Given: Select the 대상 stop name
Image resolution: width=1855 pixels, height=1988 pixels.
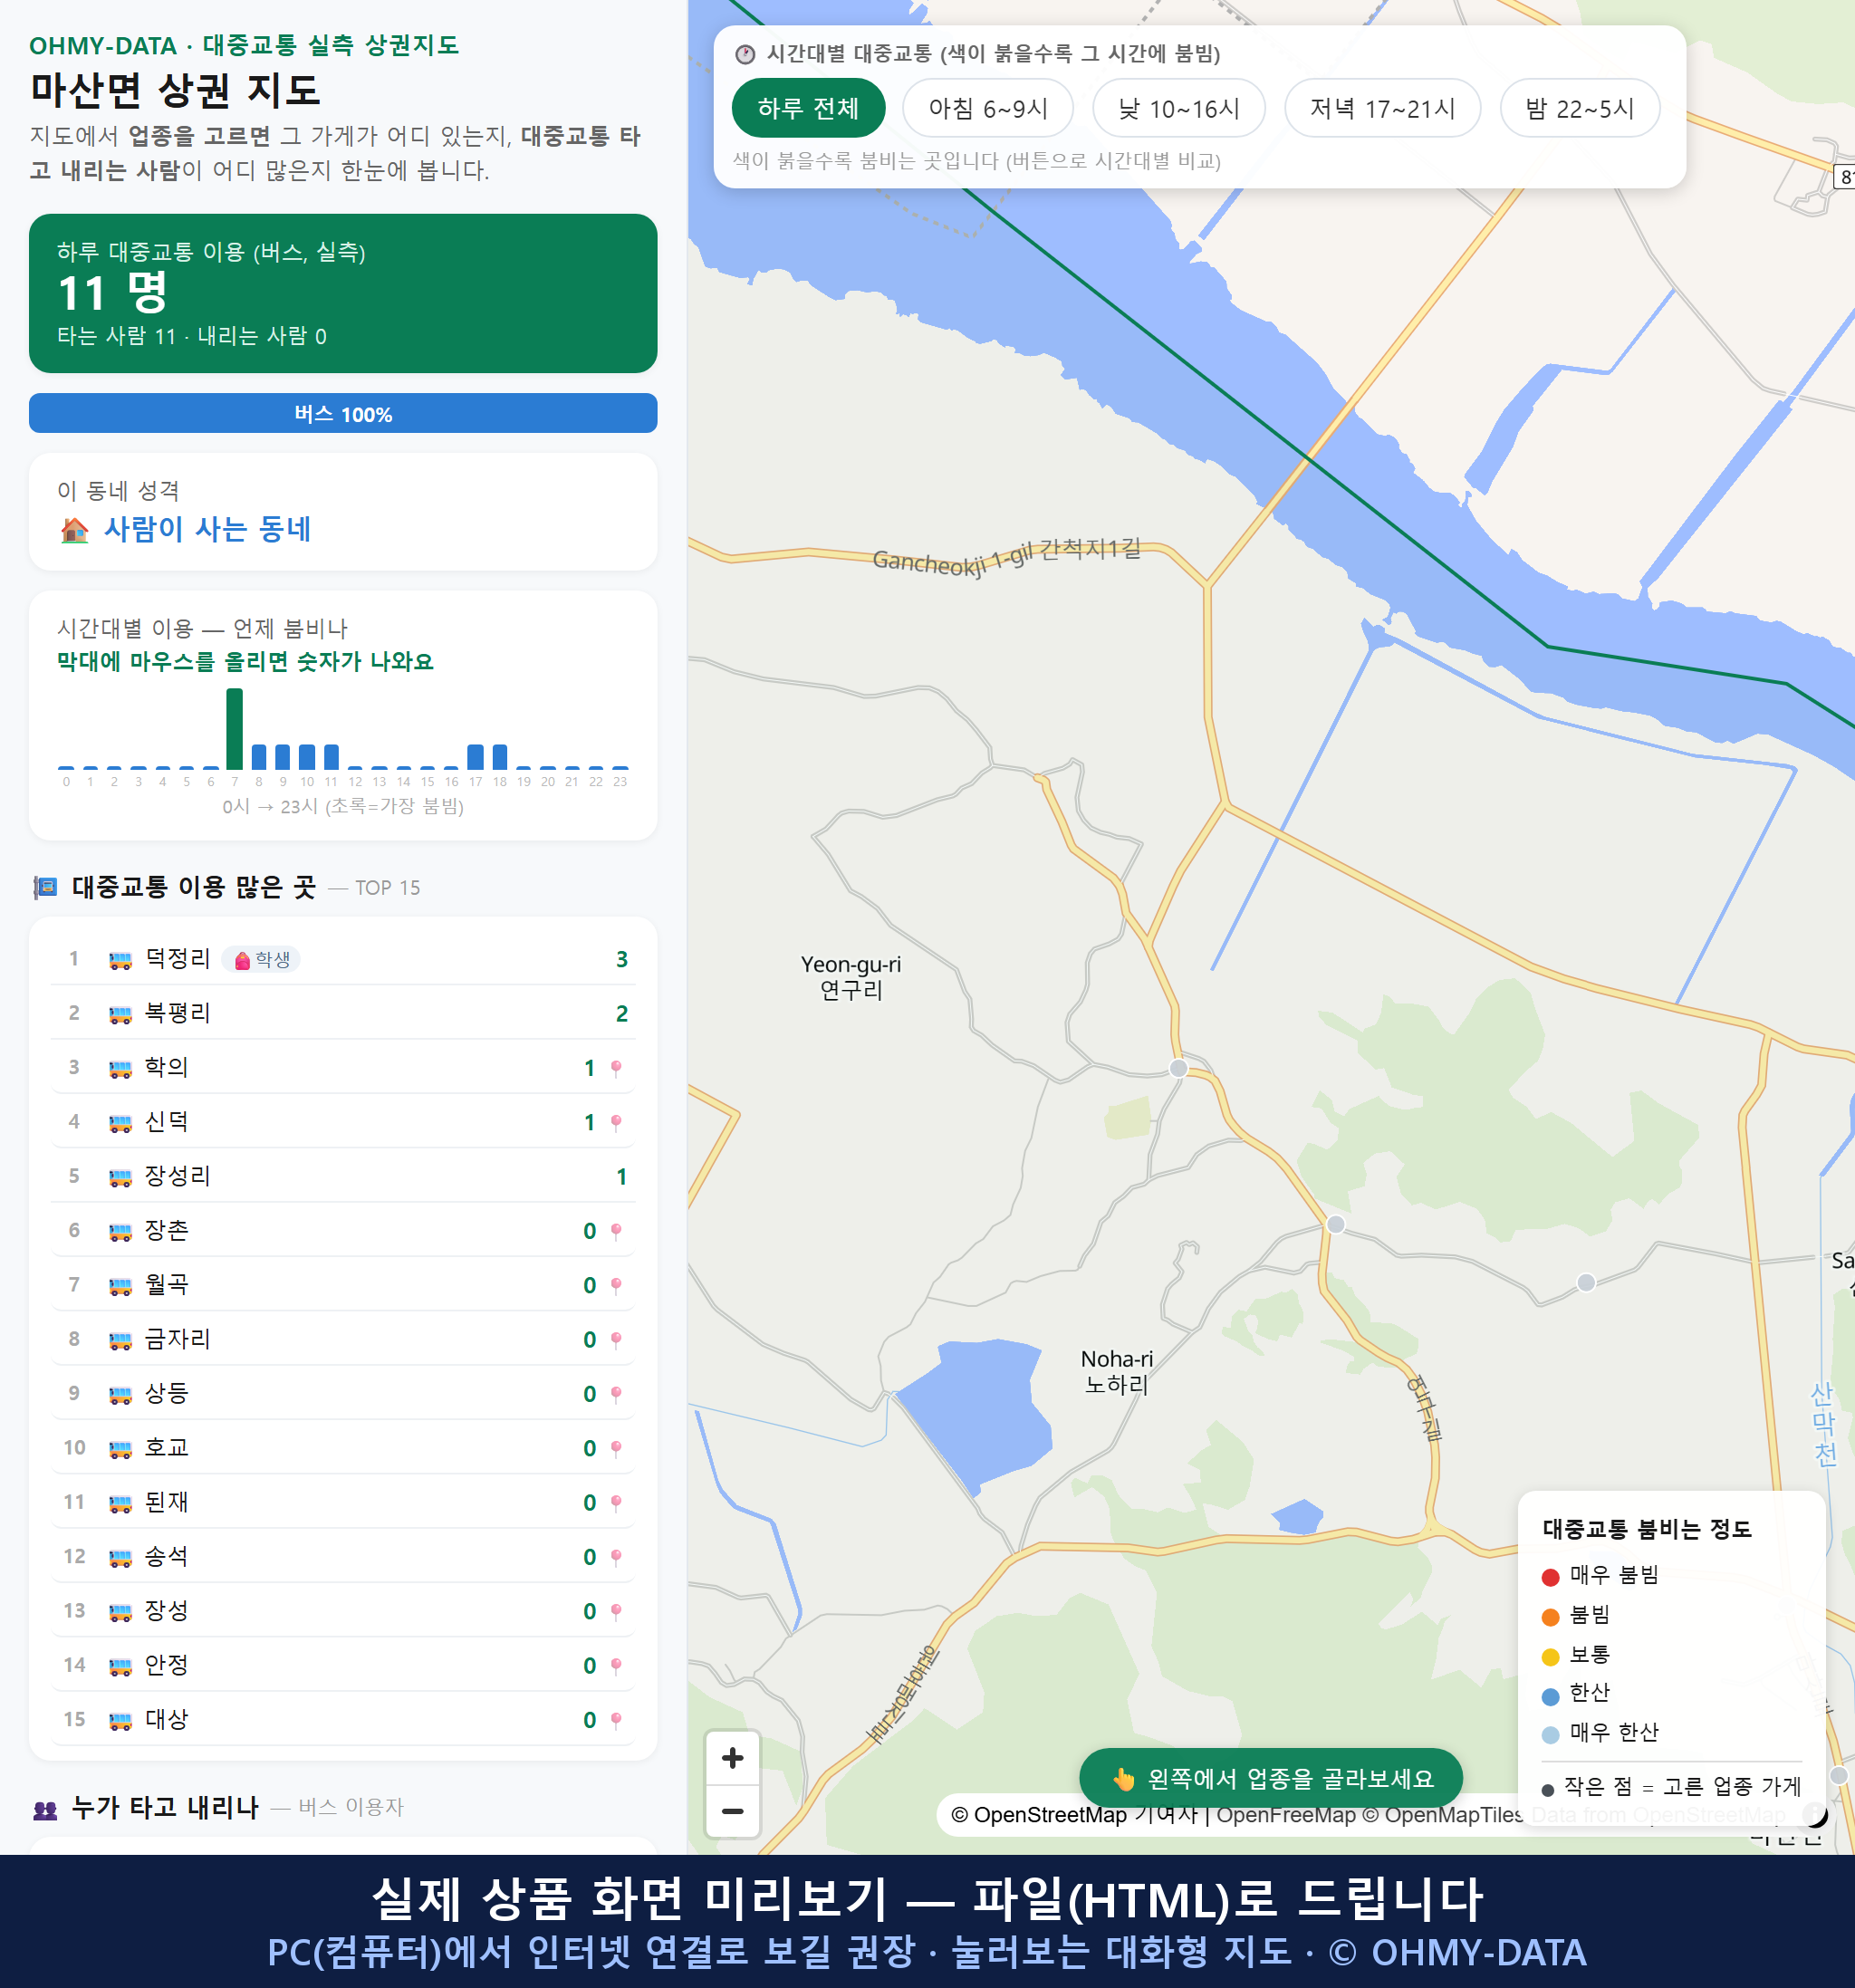Looking at the screenshot, I should point(166,1720).
